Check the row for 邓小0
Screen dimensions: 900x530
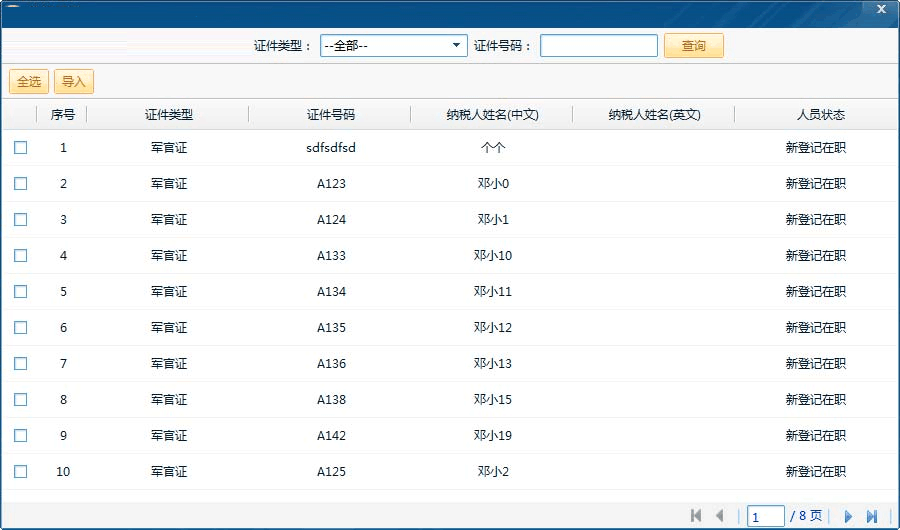point(21,184)
